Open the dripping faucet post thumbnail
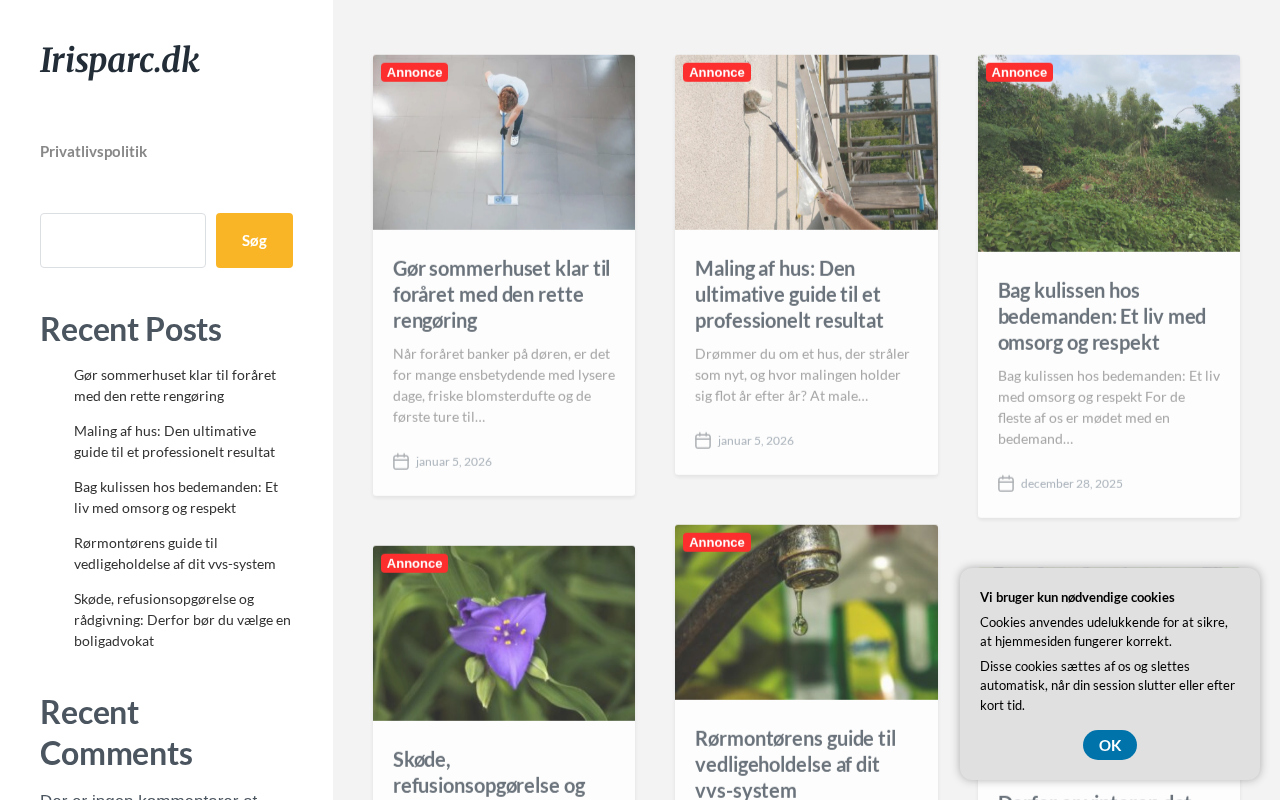The width and height of the screenshot is (1280, 800). tap(806, 612)
